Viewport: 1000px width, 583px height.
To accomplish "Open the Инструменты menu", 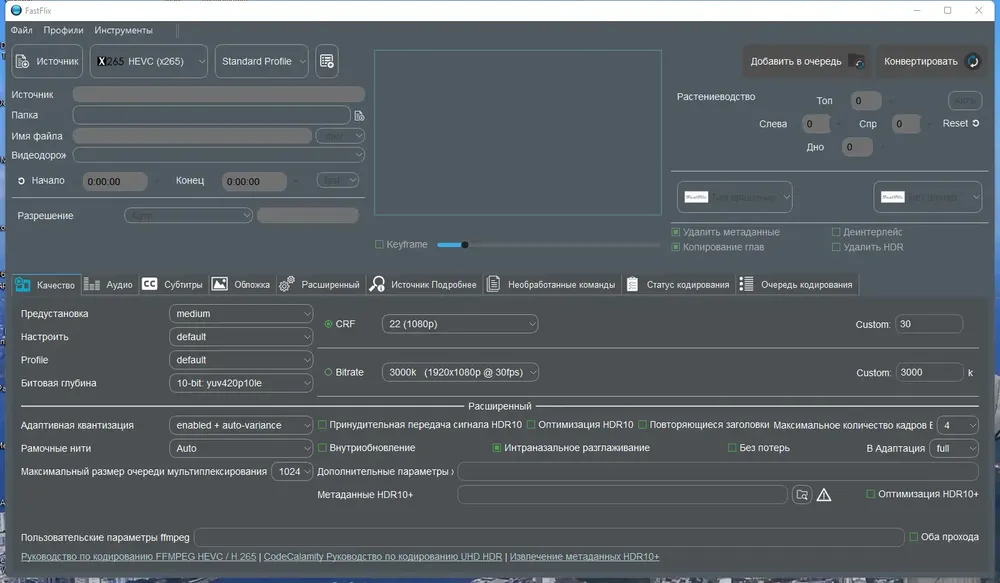I will tap(123, 30).
